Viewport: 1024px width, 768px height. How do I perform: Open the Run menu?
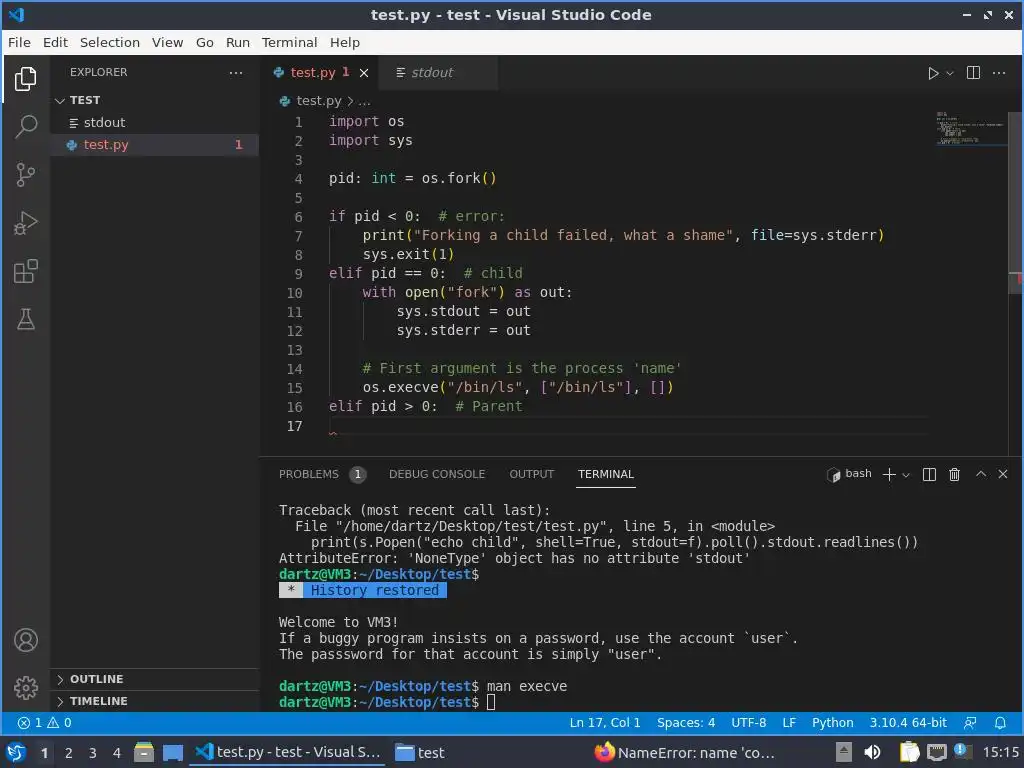pyautogui.click(x=238, y=42)
